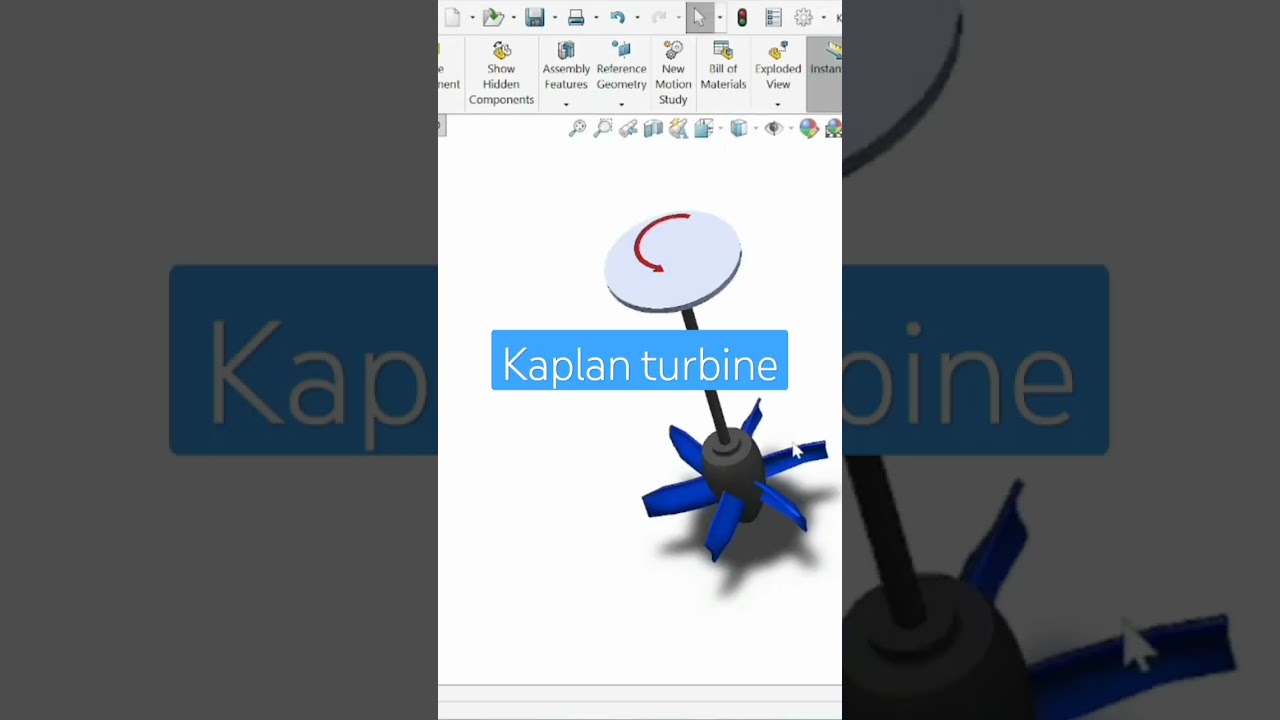Open Display Style cube icon
This screenshot has height=720, width=1280.
point(739,128)
